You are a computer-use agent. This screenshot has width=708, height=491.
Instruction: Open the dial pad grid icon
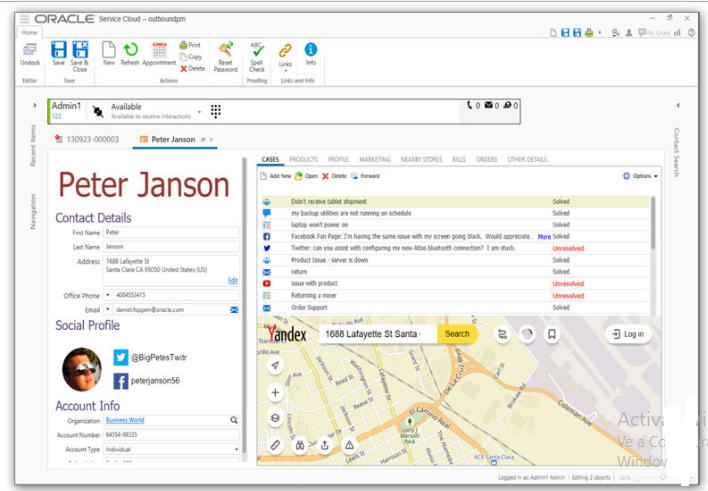215,111
